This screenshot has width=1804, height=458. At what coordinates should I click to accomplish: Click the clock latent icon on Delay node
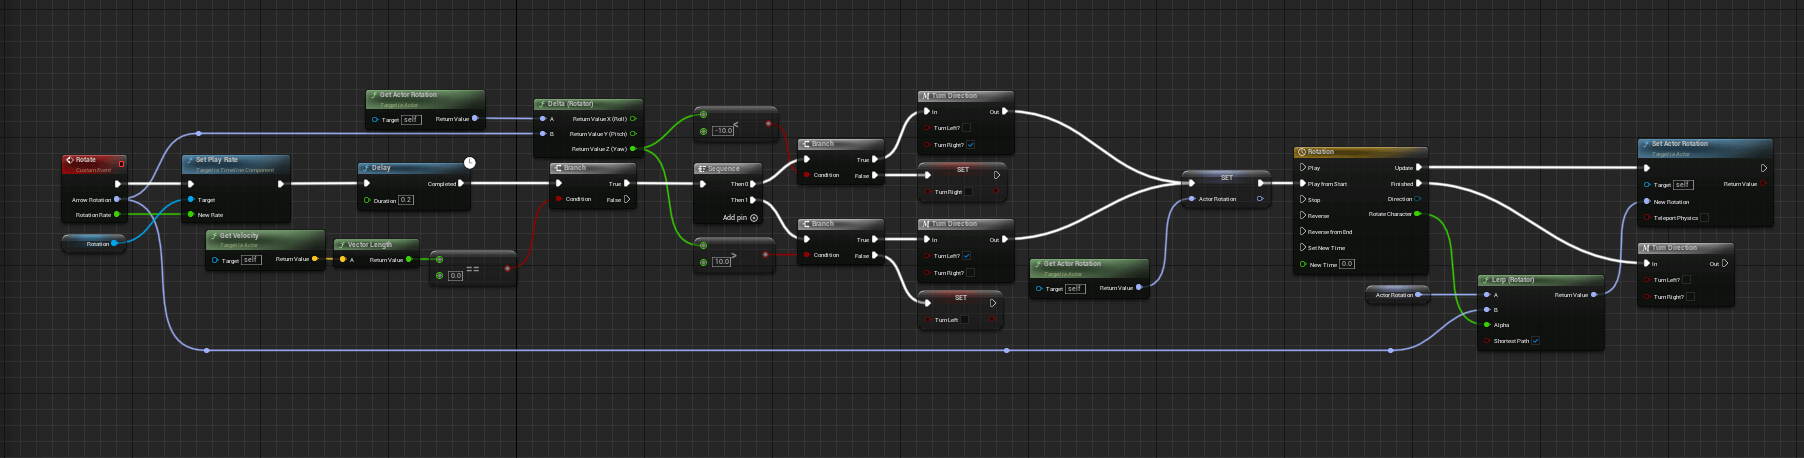[469, 163]
